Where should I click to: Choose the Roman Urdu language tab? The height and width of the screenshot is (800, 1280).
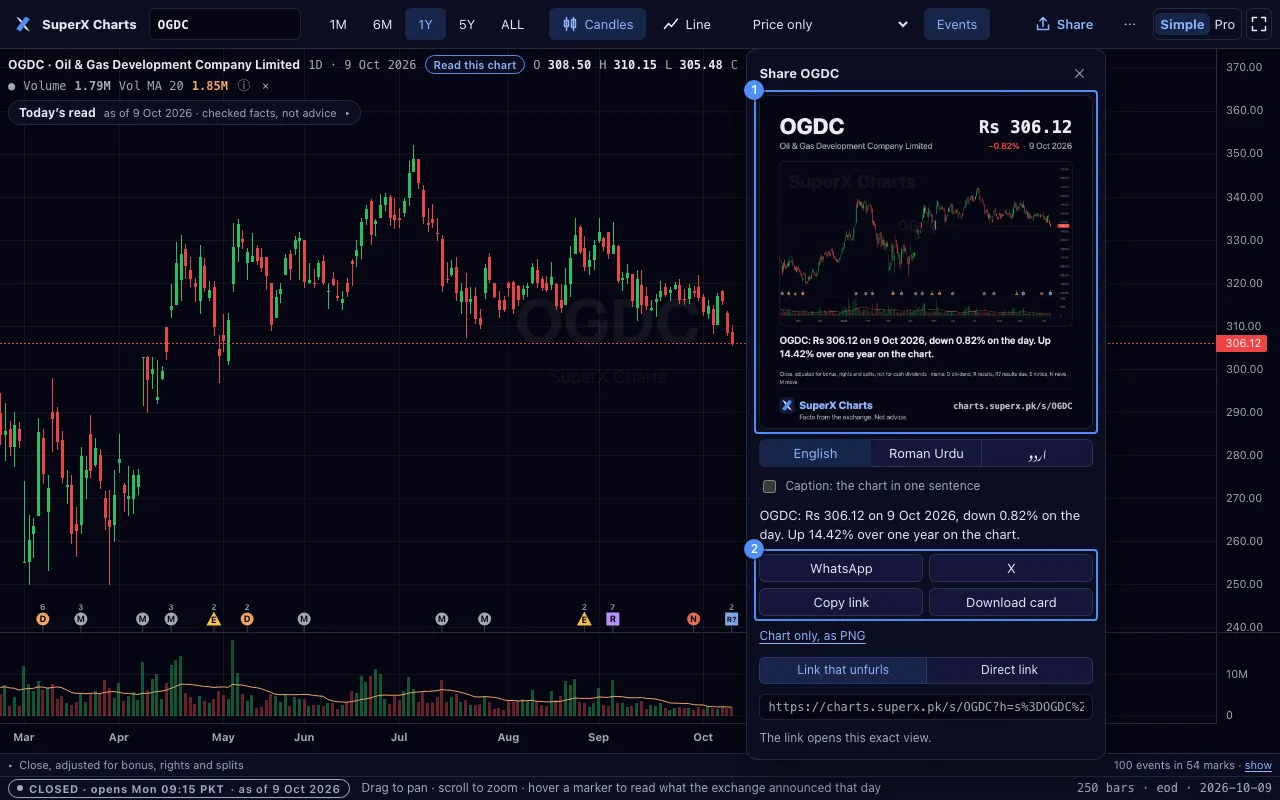tap(926, 453)
